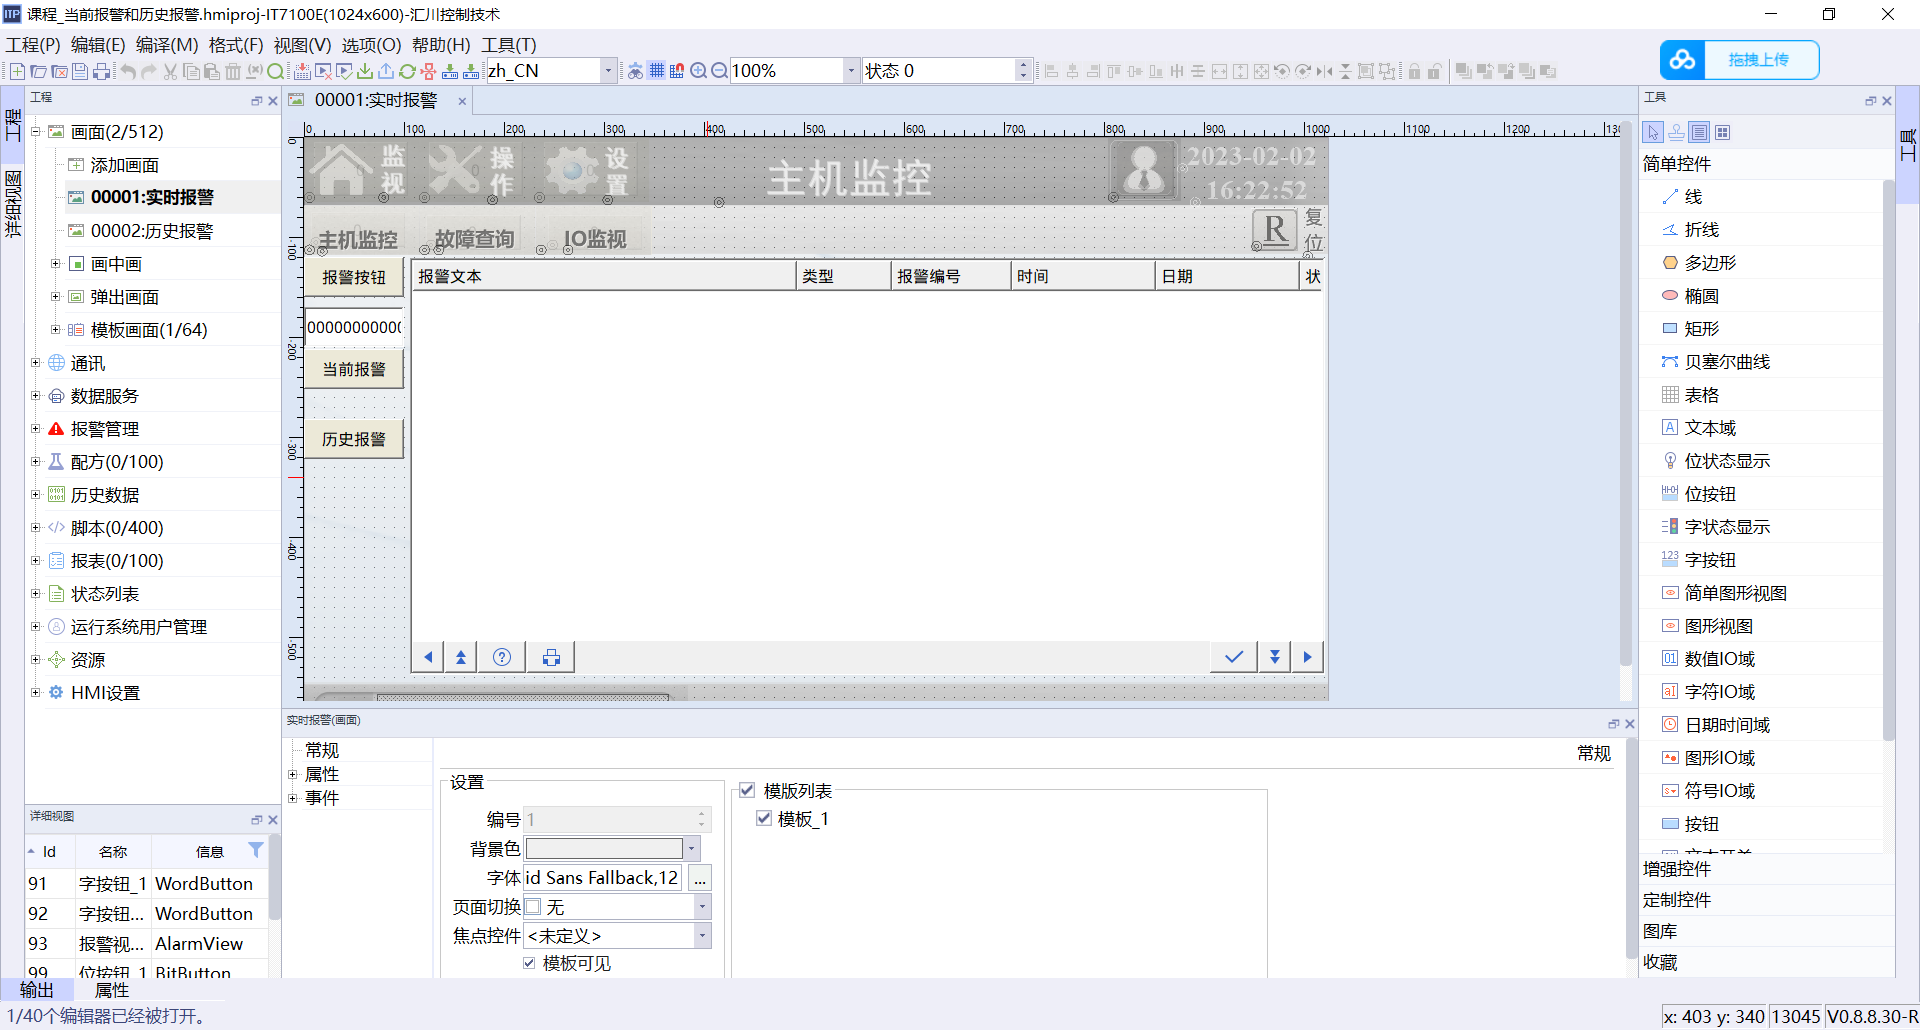Toggle the 模板可见 checkbox
The image size is (1920, 1030).
(x=529, y=963)
